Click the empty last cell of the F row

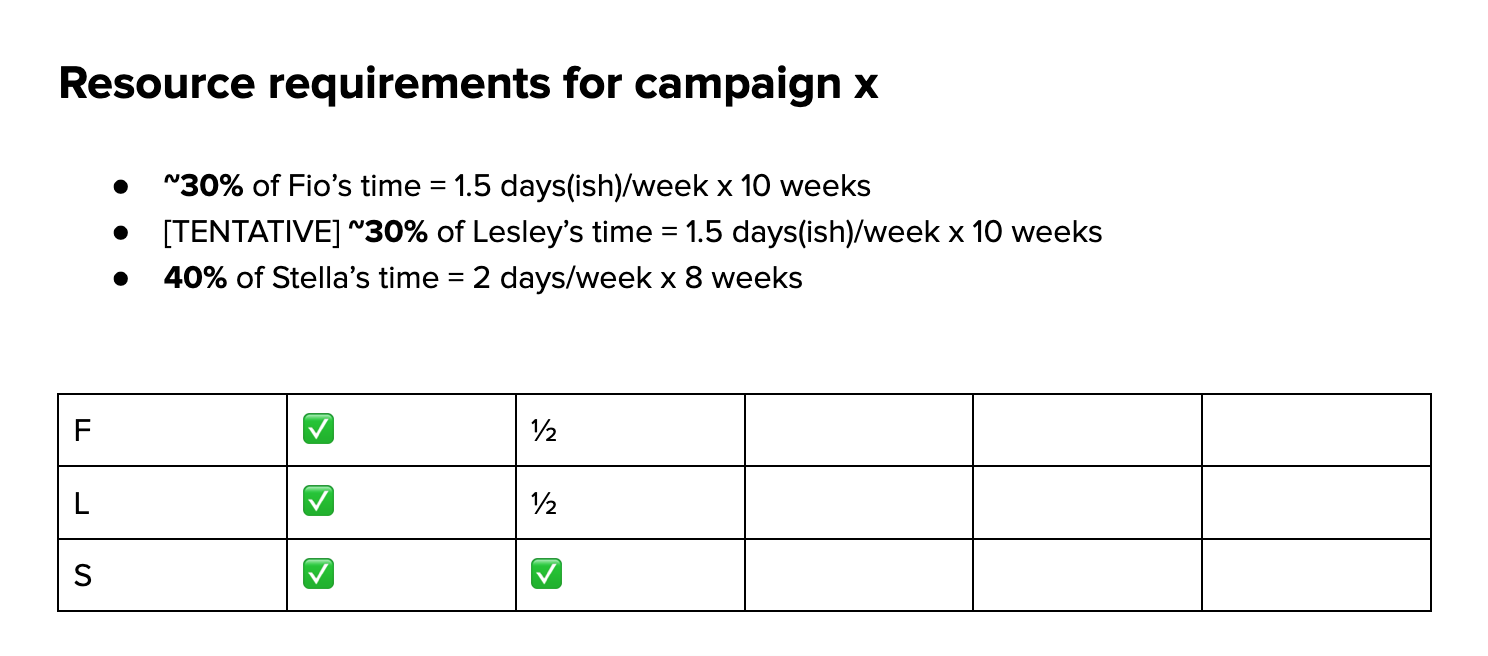point(1316,431)
